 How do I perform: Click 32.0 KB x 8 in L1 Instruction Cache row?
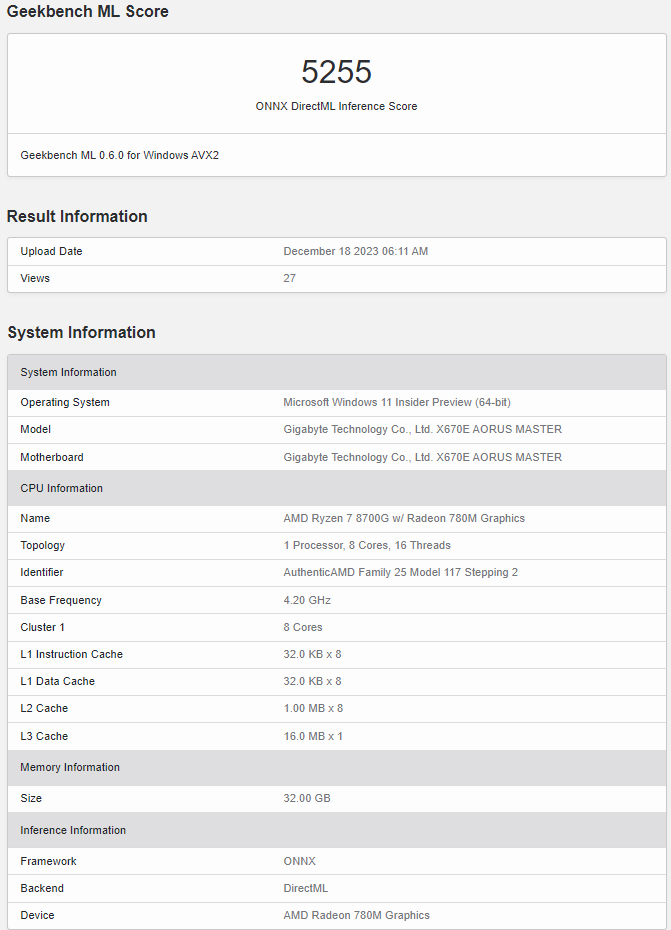(313, 654)
